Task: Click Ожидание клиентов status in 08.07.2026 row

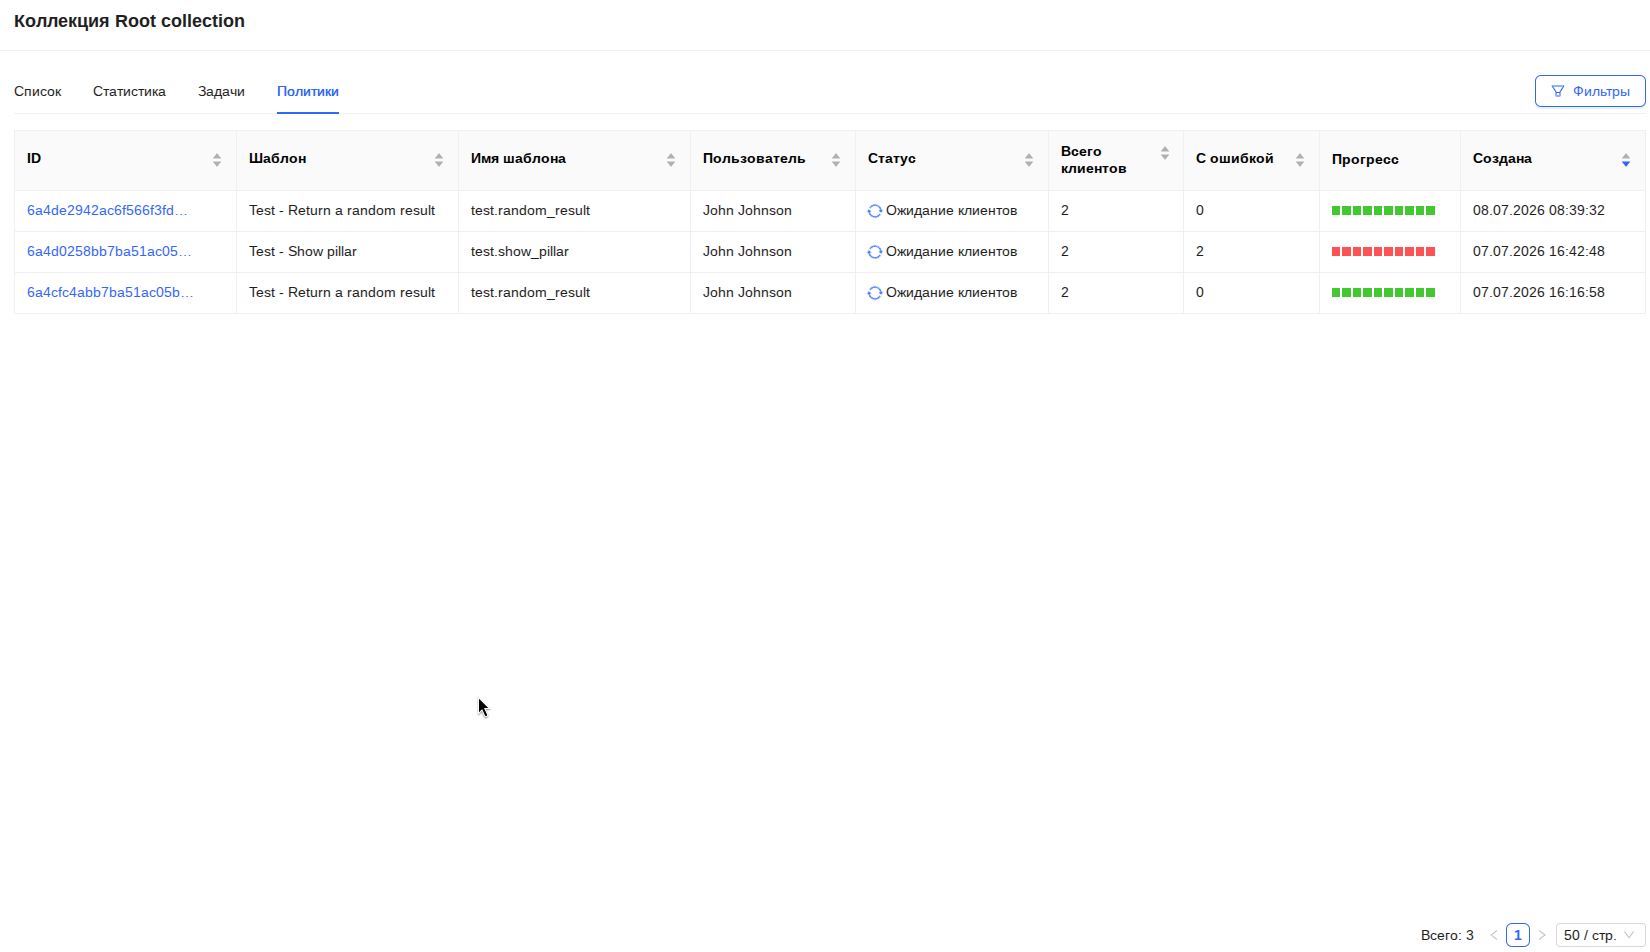Action: pyautogui.click(x=952, y=210)
